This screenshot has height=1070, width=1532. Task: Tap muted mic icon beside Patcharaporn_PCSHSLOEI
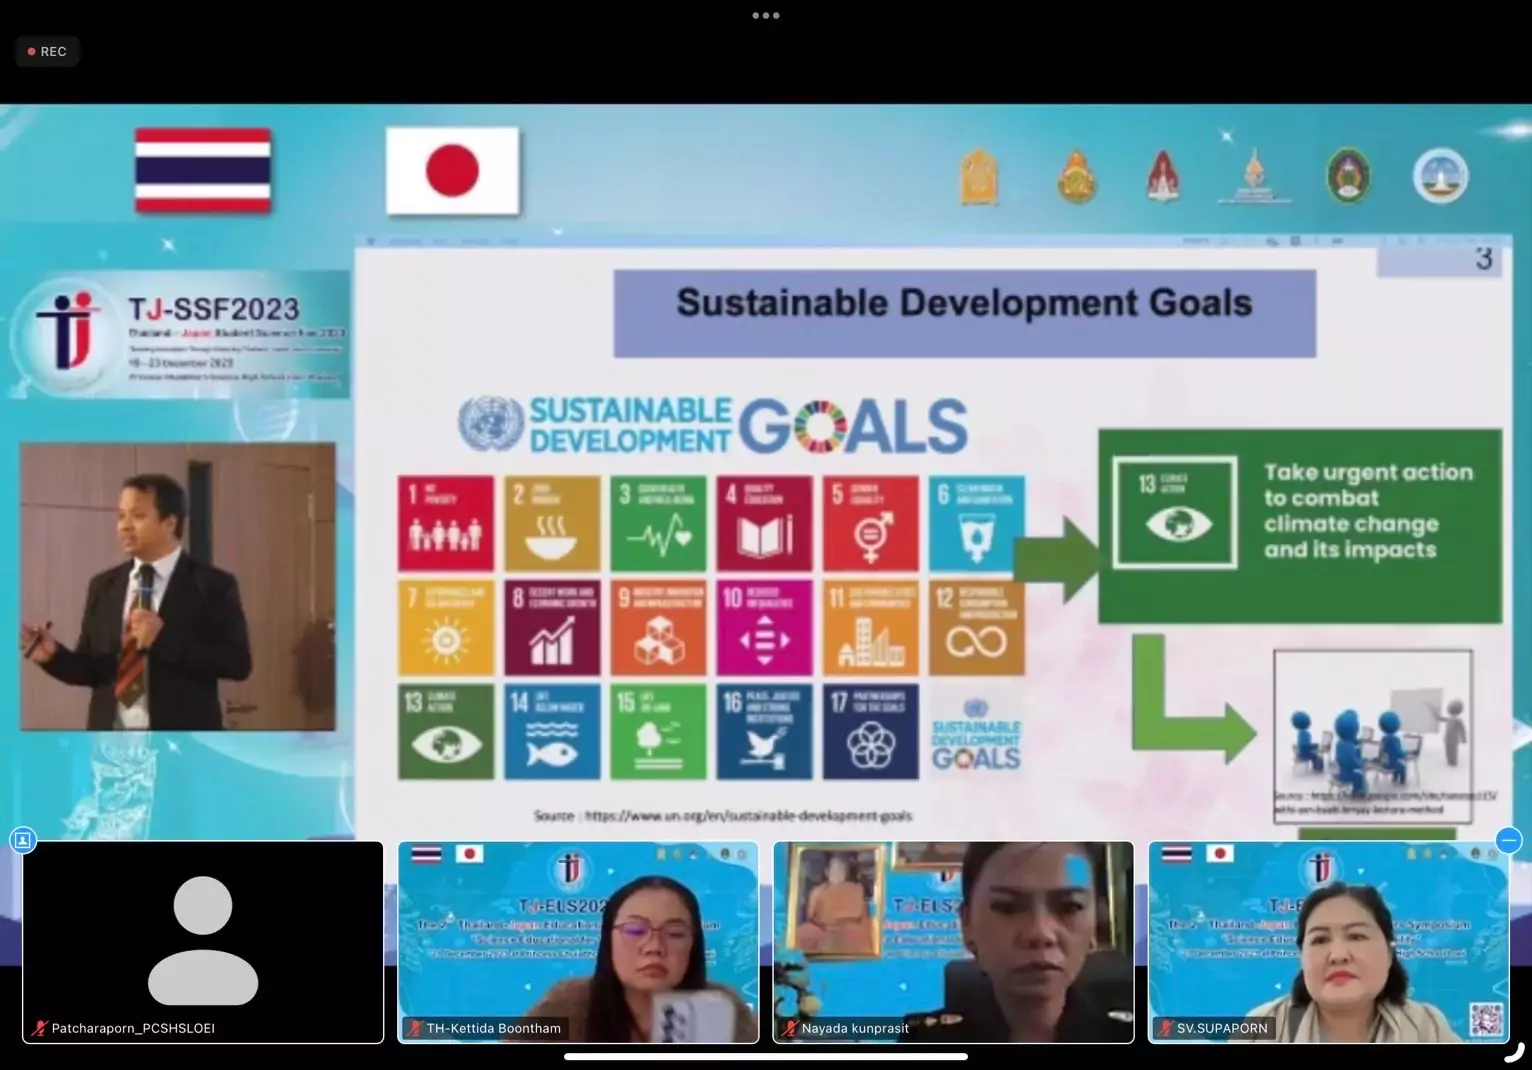pos(40,1028)
